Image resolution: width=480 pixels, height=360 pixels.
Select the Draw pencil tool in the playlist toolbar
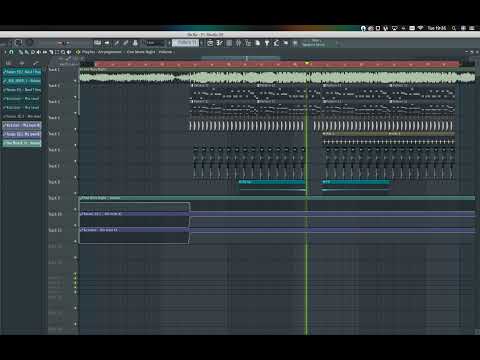[x=21, y=52]
